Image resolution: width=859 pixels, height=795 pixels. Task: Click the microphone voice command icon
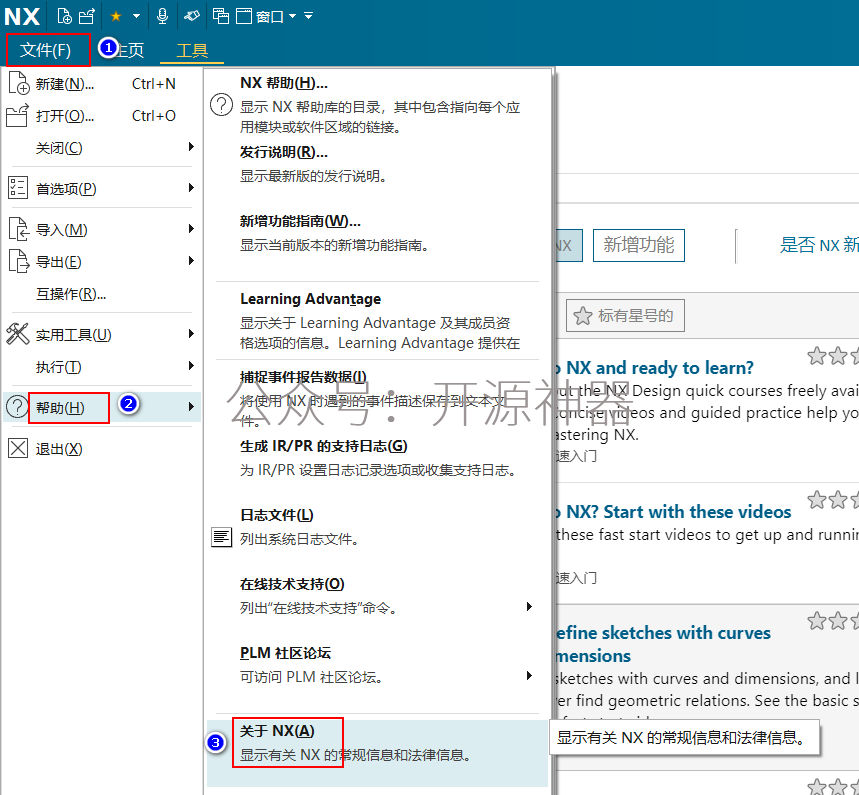coord(162,16)
